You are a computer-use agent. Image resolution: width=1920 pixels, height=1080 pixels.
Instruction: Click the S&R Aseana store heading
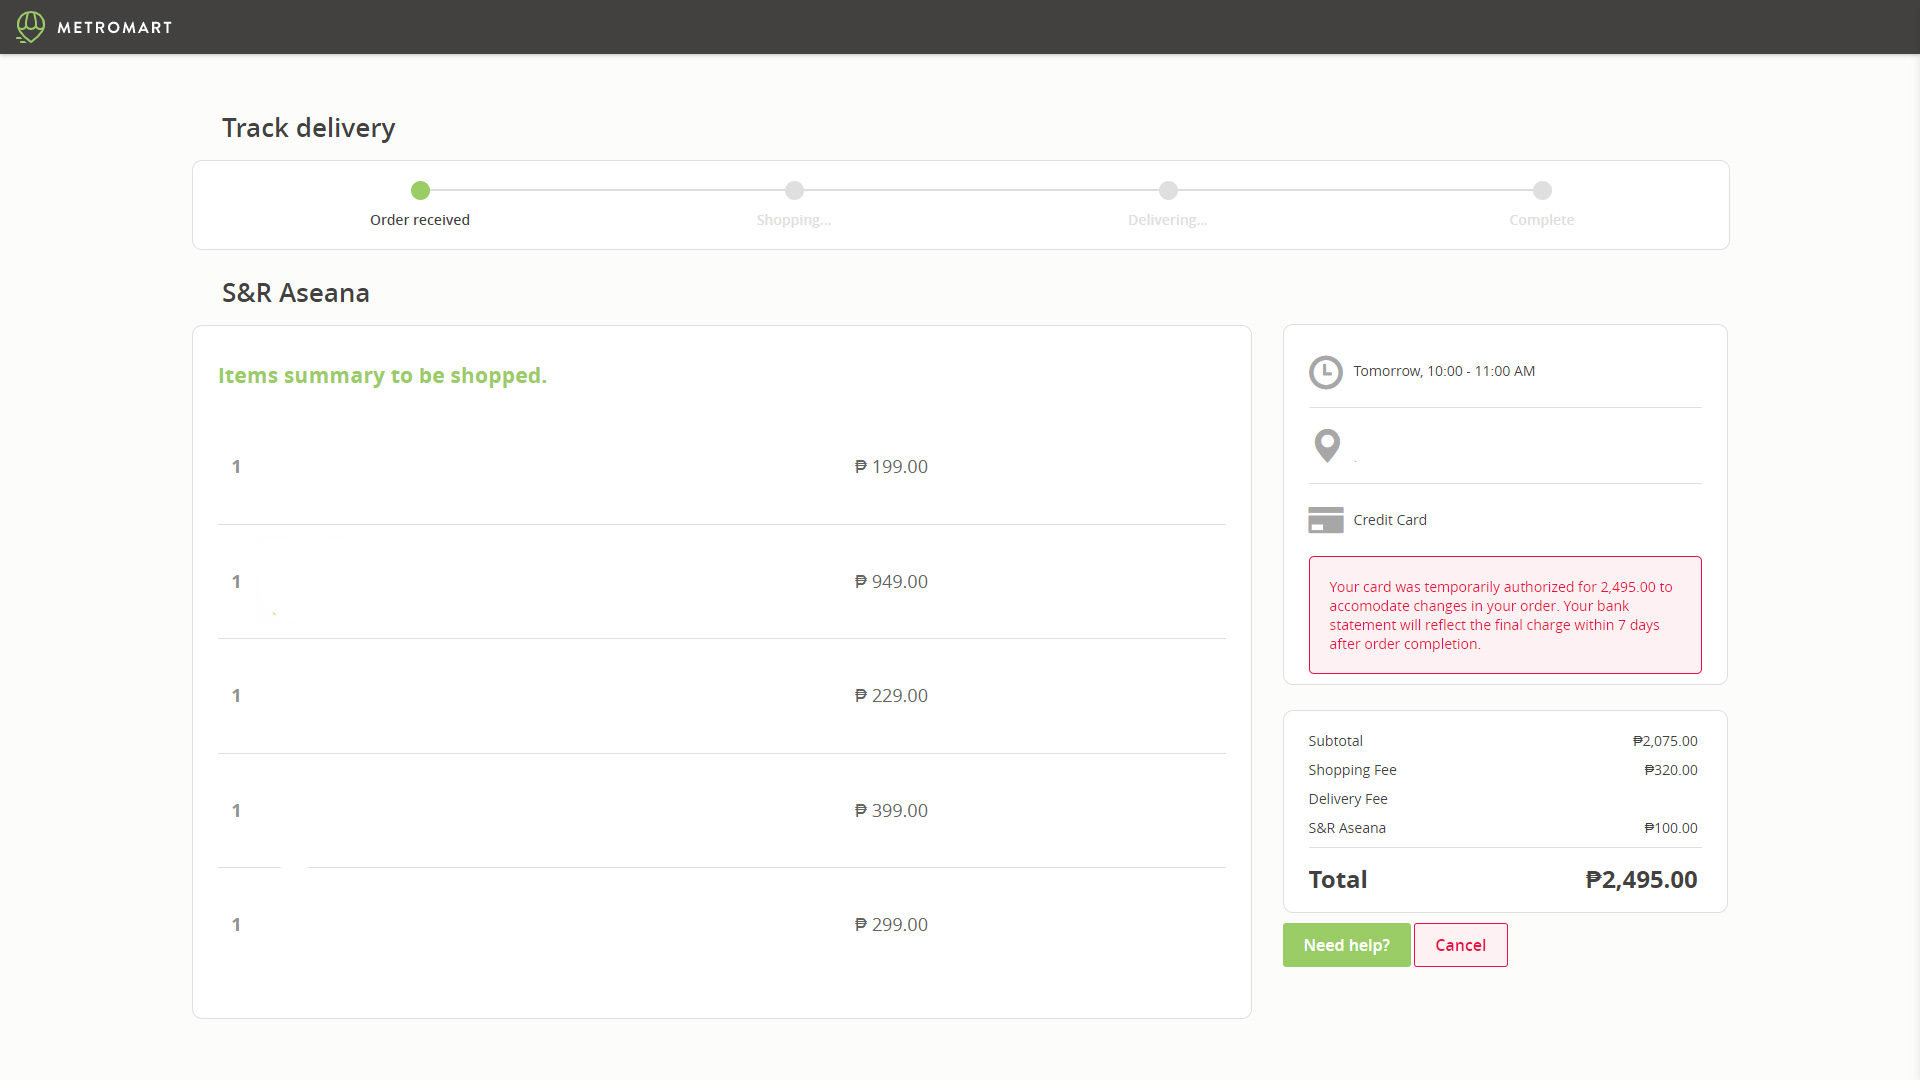296,293
